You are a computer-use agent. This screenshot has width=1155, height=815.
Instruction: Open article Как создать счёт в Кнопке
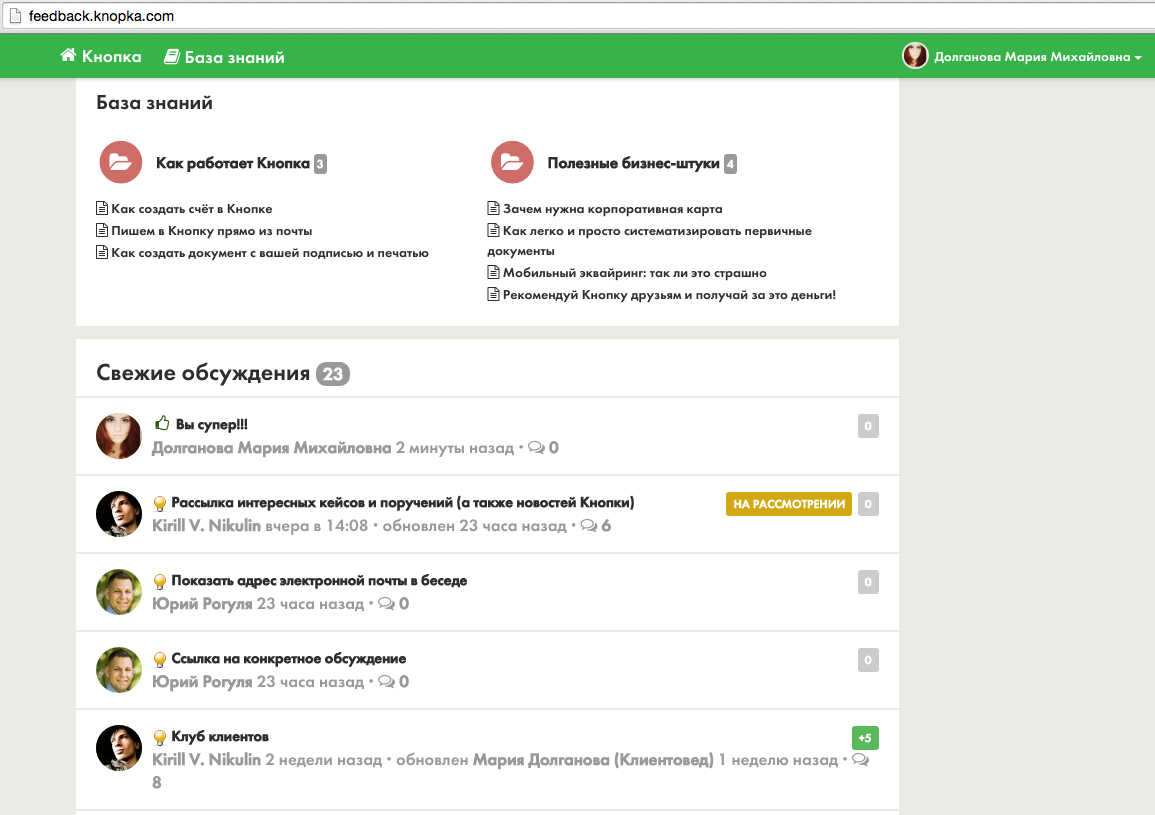point(191,209)
